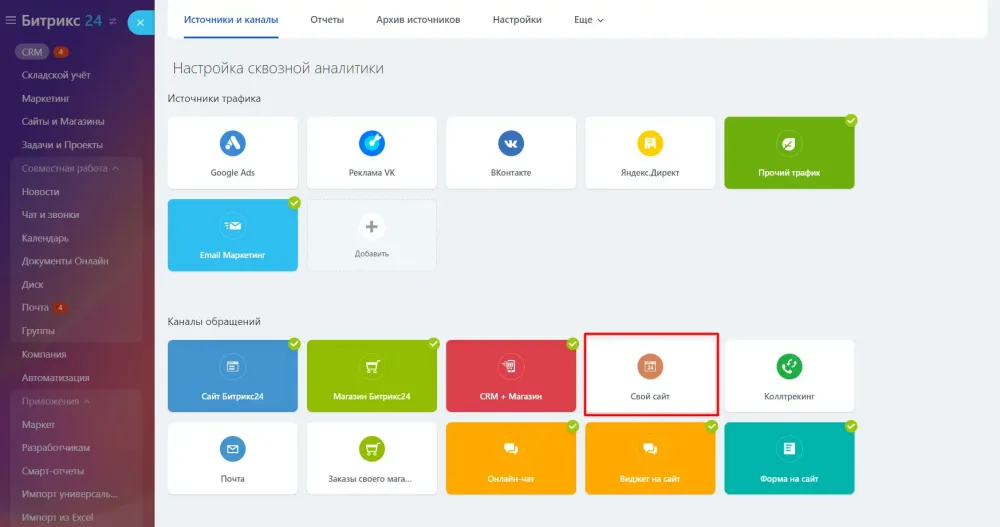Open Автоматизация in the sidebar
The width and height of the screenshot is (1000, 527).
tap(55, 378)
